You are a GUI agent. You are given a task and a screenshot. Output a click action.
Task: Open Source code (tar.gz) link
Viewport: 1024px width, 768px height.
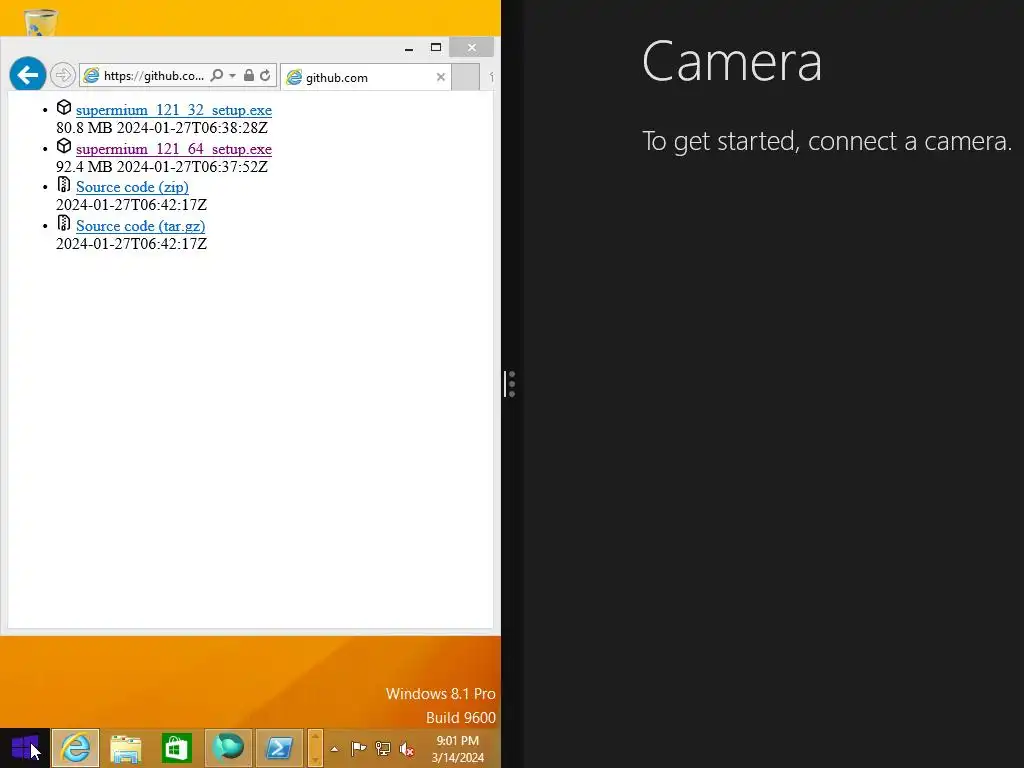(x=140, y=226)
